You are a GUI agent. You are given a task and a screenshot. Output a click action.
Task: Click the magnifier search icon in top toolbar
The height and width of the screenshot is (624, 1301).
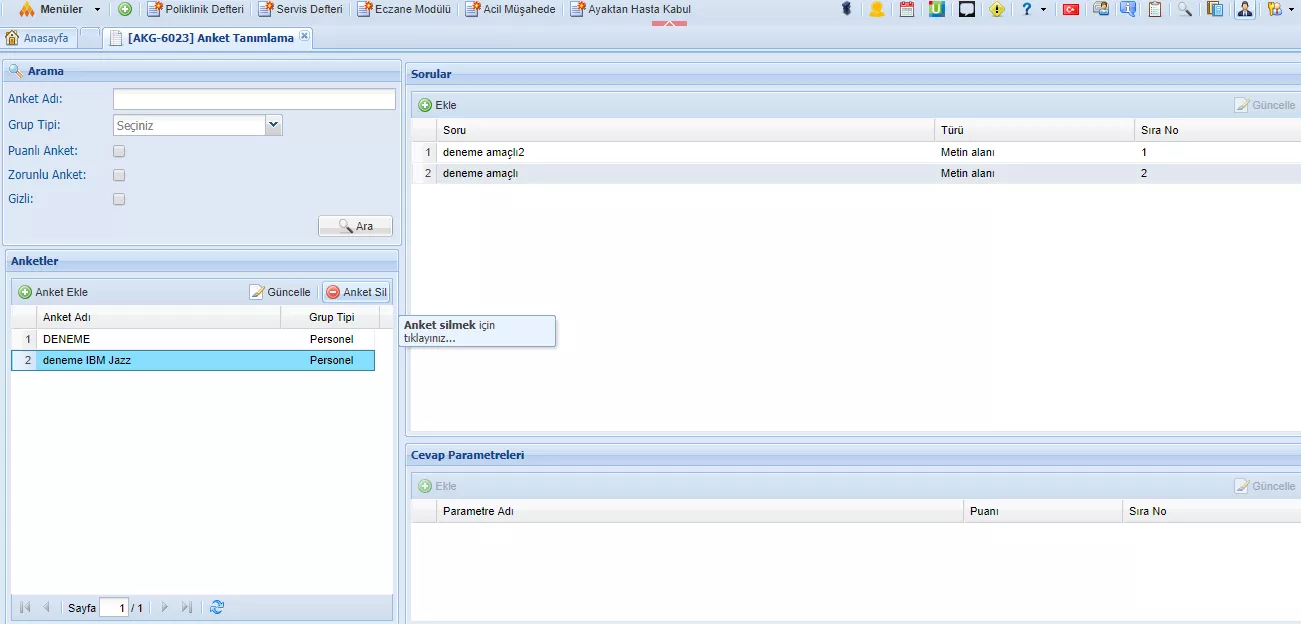pos(1185,9)
